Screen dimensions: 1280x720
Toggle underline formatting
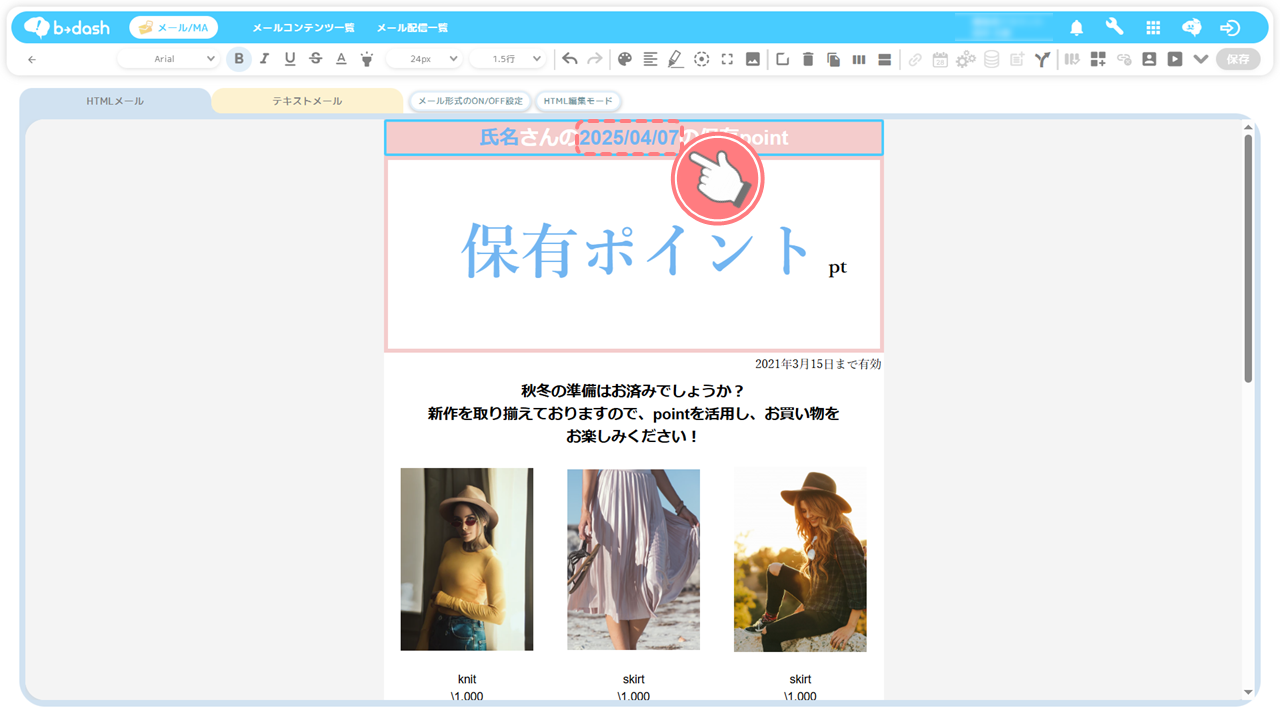(x=290, y=59)
